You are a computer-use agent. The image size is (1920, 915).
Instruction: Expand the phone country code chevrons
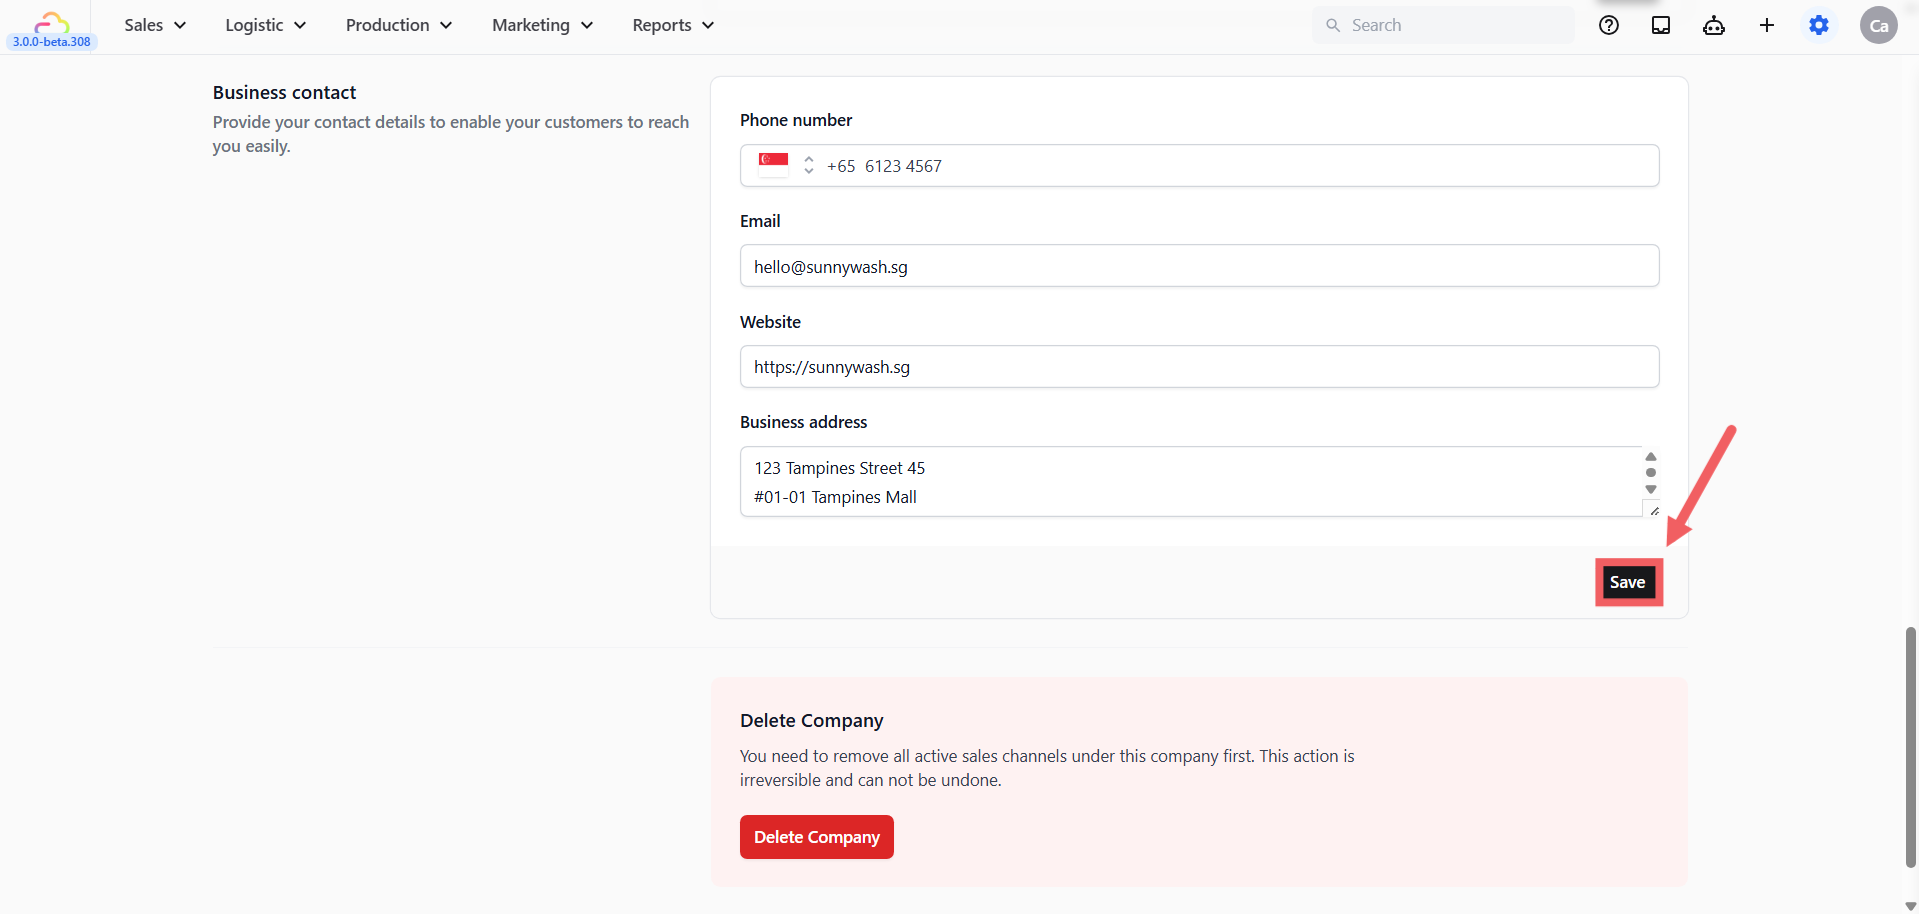(808, 165)
